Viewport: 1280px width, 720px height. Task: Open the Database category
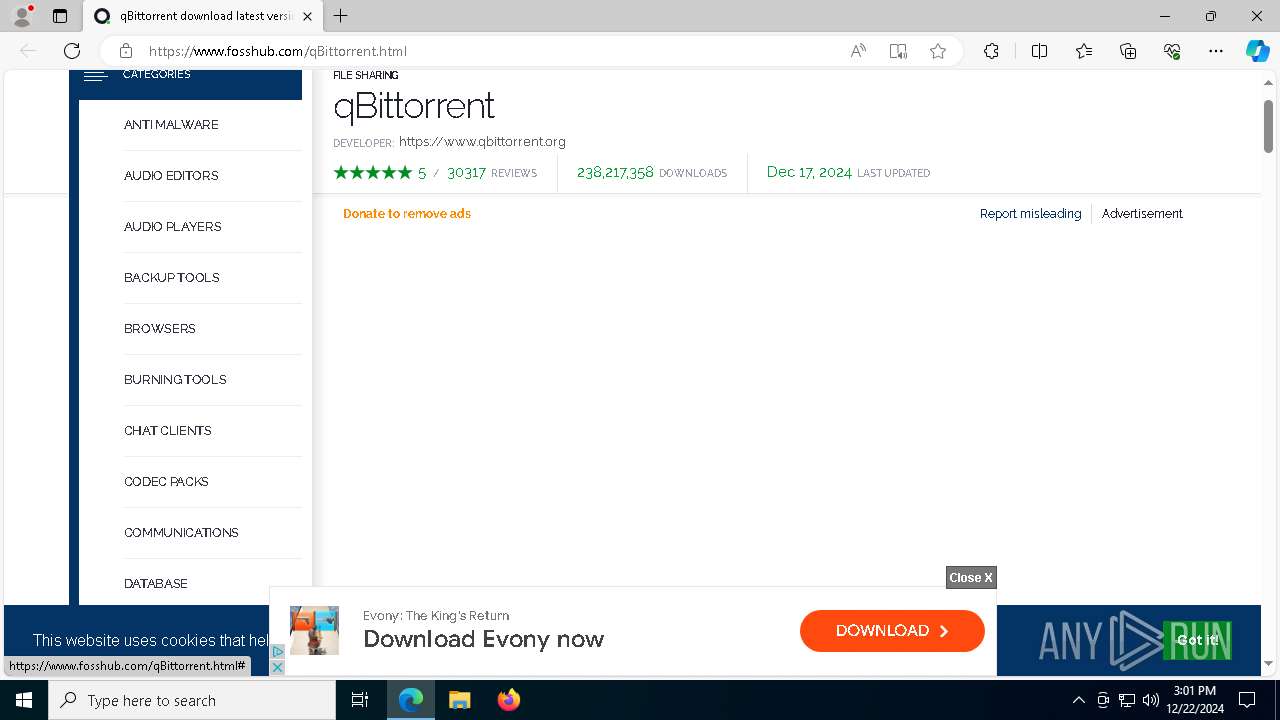click(156, 584)
